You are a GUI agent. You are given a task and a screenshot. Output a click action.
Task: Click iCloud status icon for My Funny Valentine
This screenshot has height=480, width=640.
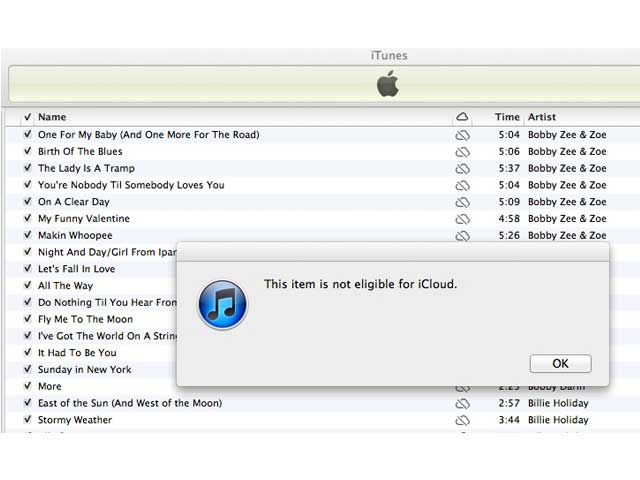tap(462, 219)
